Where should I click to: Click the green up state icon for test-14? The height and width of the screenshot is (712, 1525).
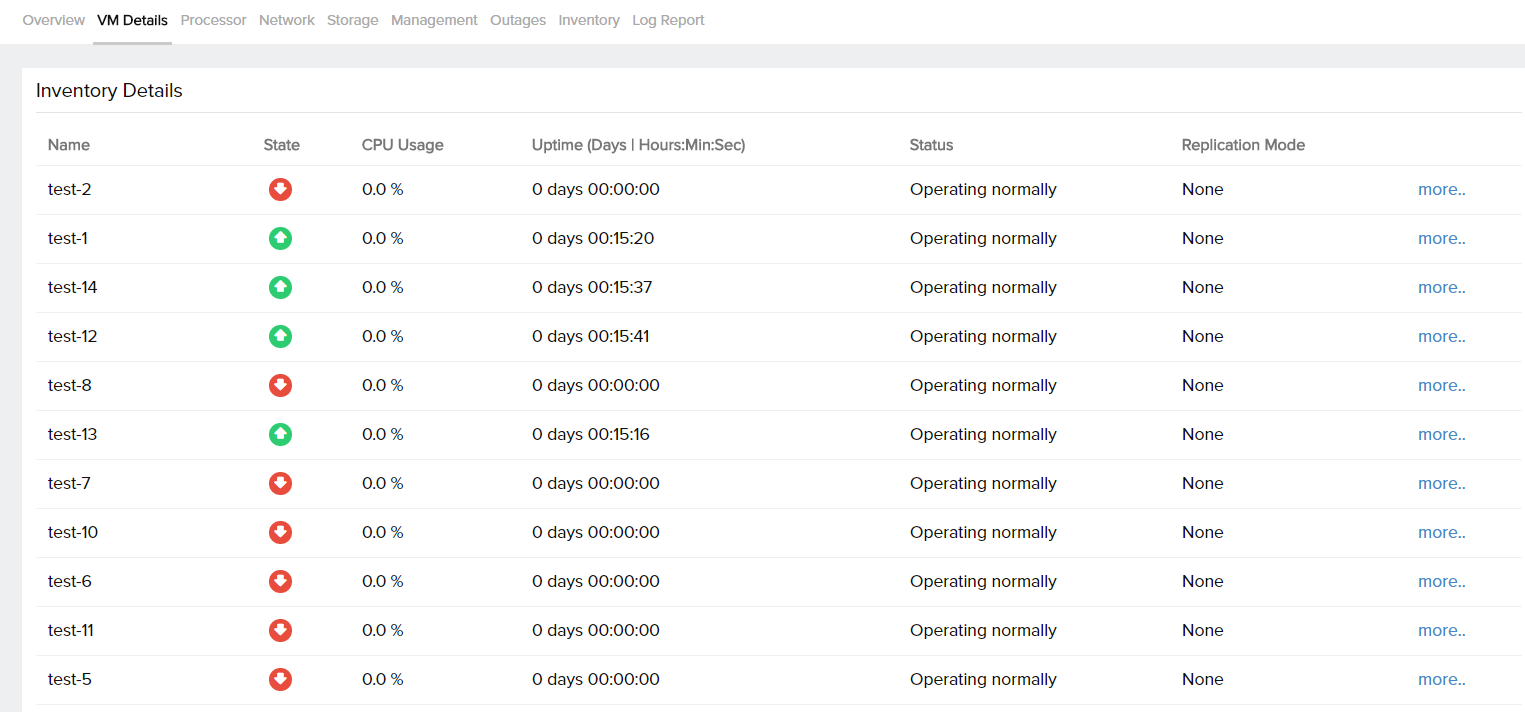pos(281,287)
